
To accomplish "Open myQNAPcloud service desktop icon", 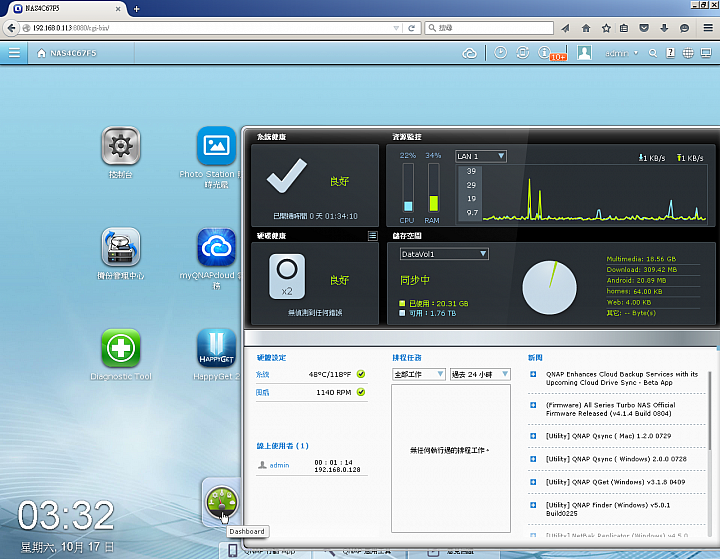I will pos(216,247).
